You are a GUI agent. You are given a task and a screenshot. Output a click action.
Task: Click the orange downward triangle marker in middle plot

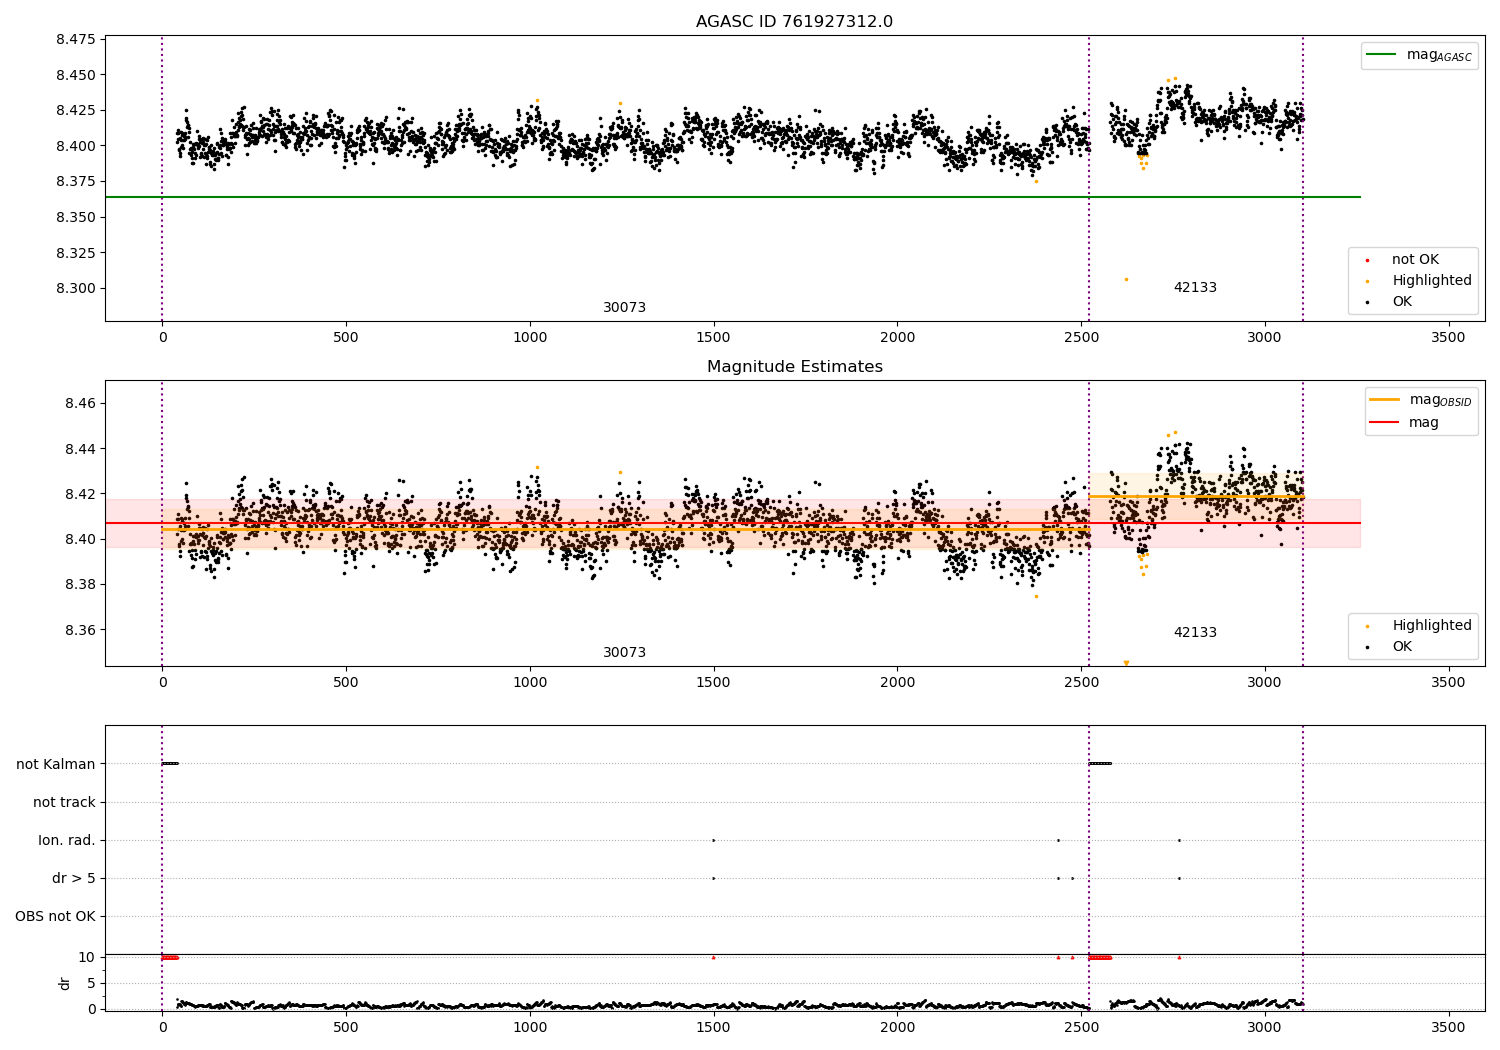pos(1126,663)
